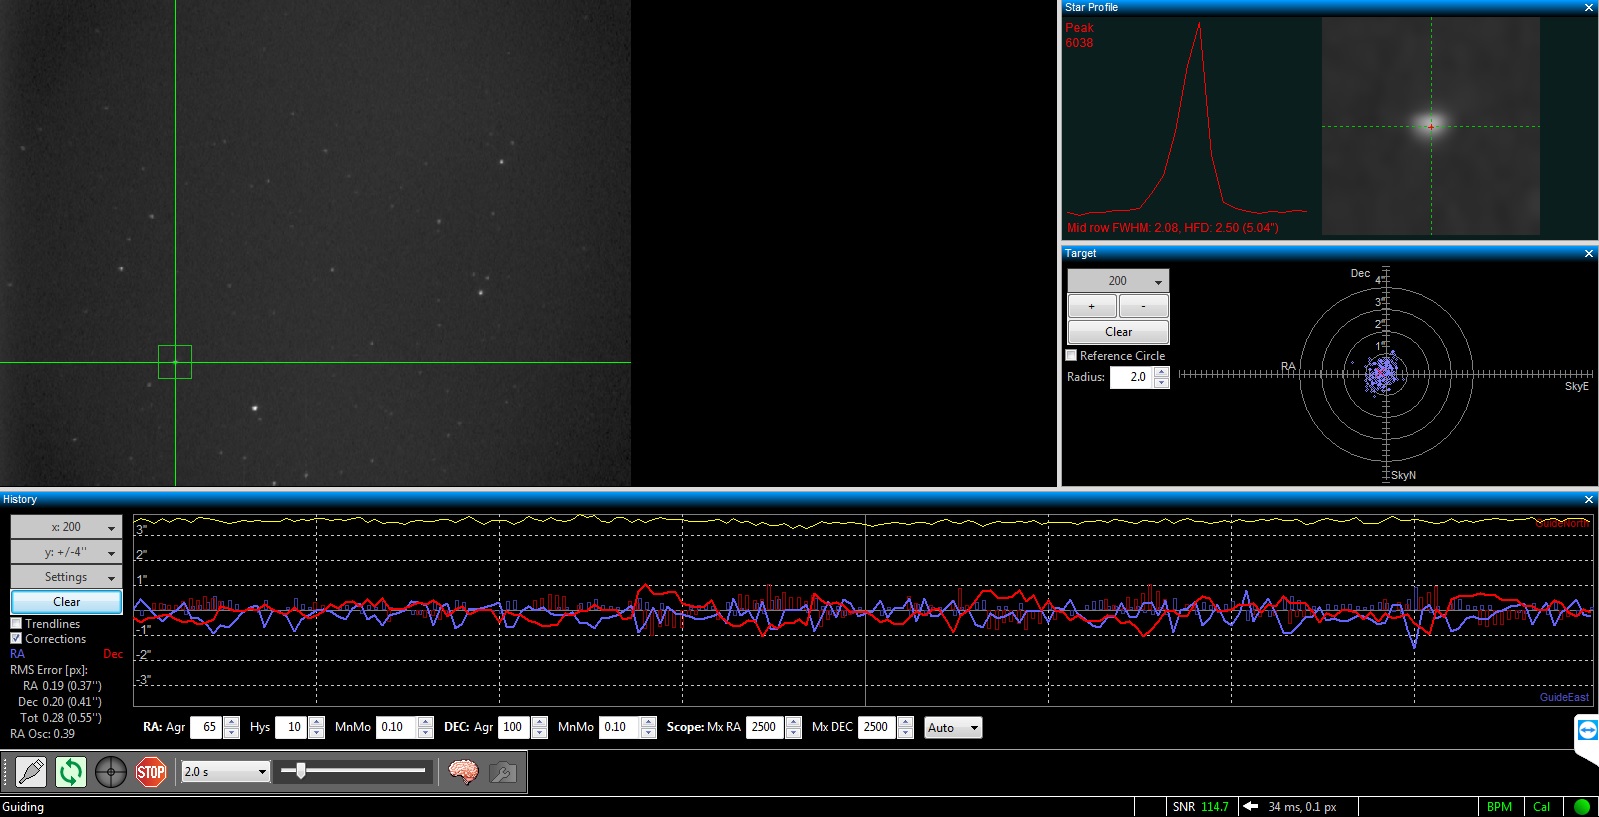Image resolution: width=1599 pixels, height=817 pixels.
Task: Open the History Settings dropdown
Action: pos(66,577)
